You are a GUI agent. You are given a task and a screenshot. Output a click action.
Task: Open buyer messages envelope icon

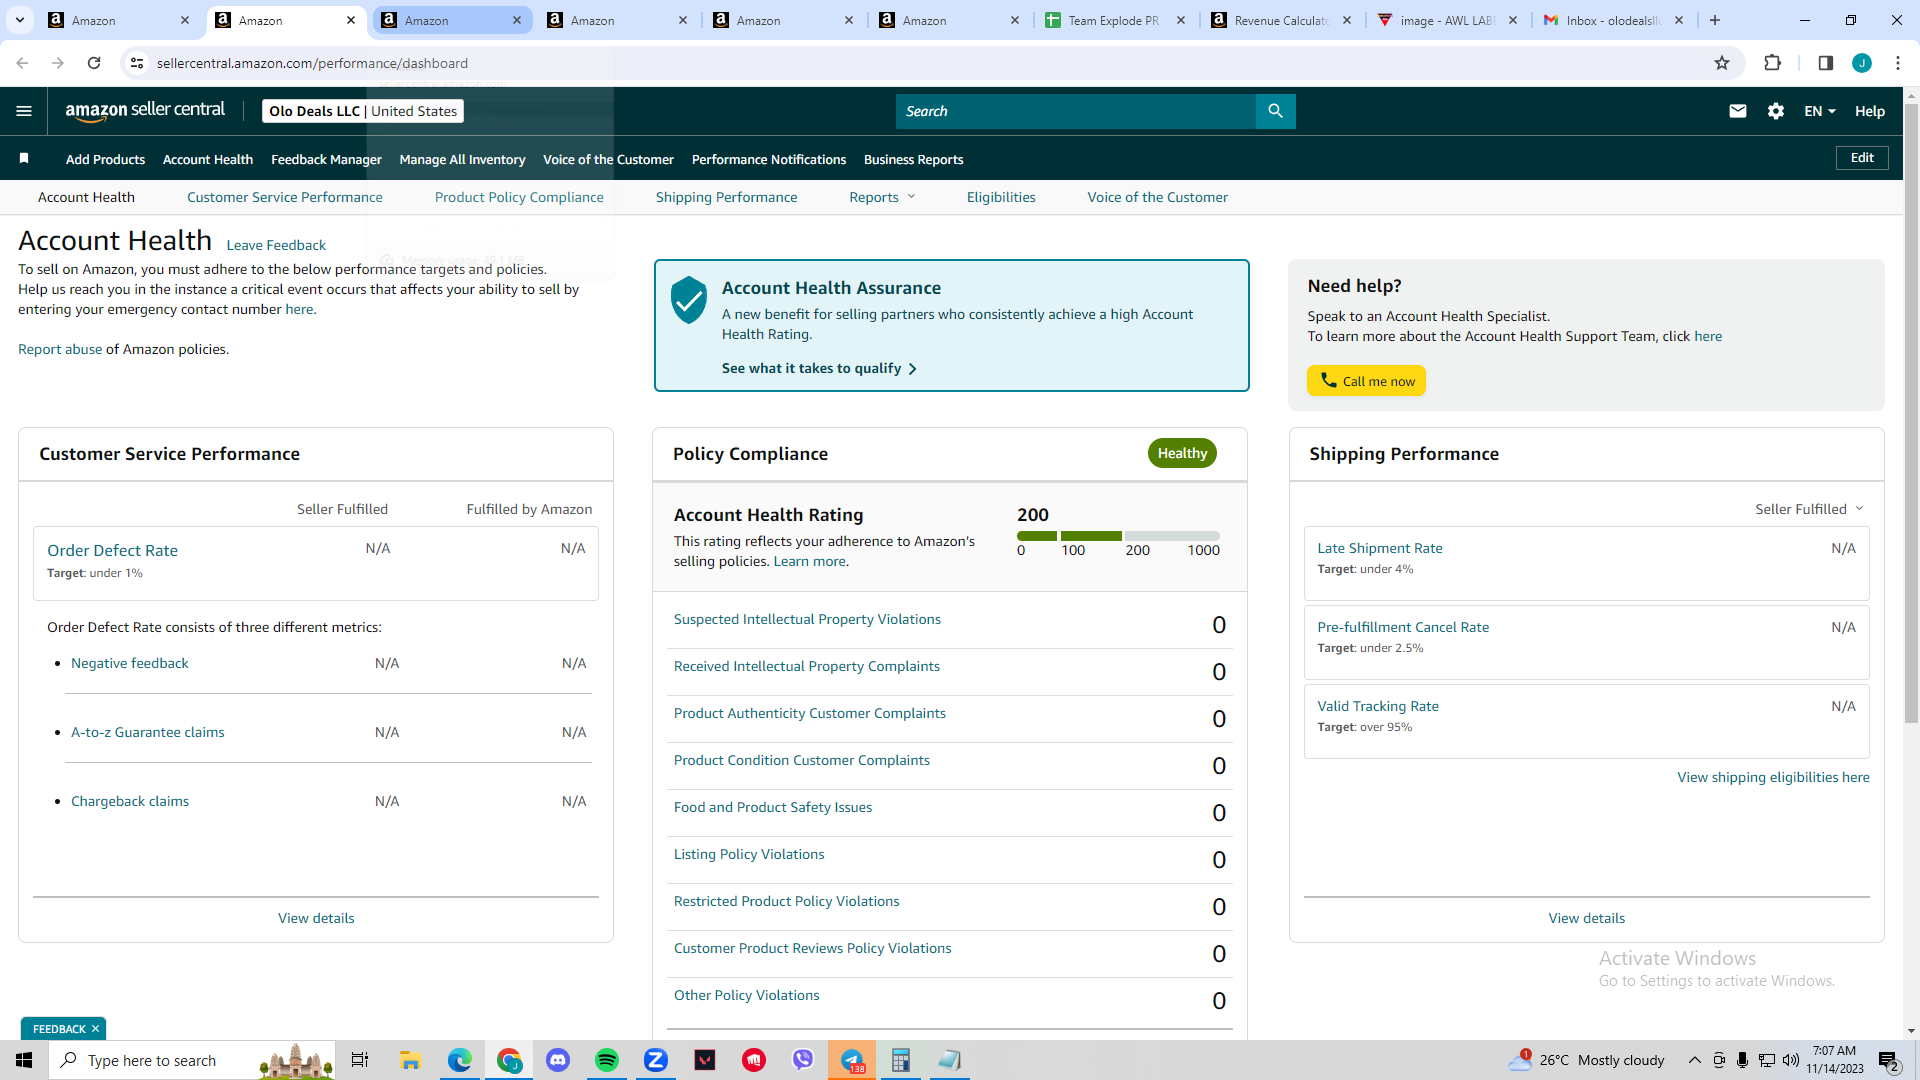[x=1738, y=111]
